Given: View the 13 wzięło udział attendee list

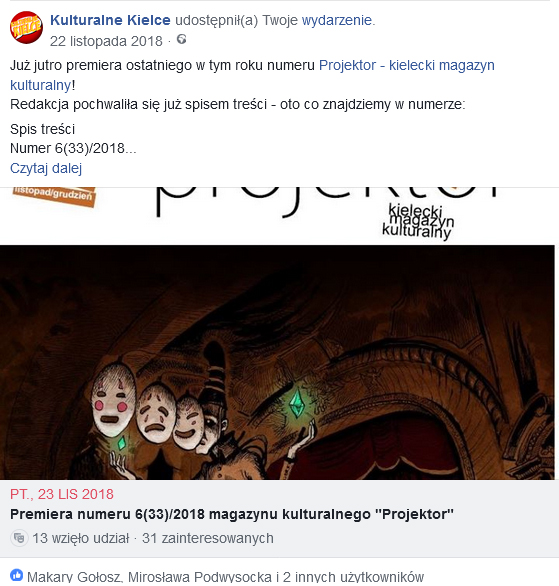Looking at the screenshot, I should (80, 538).
